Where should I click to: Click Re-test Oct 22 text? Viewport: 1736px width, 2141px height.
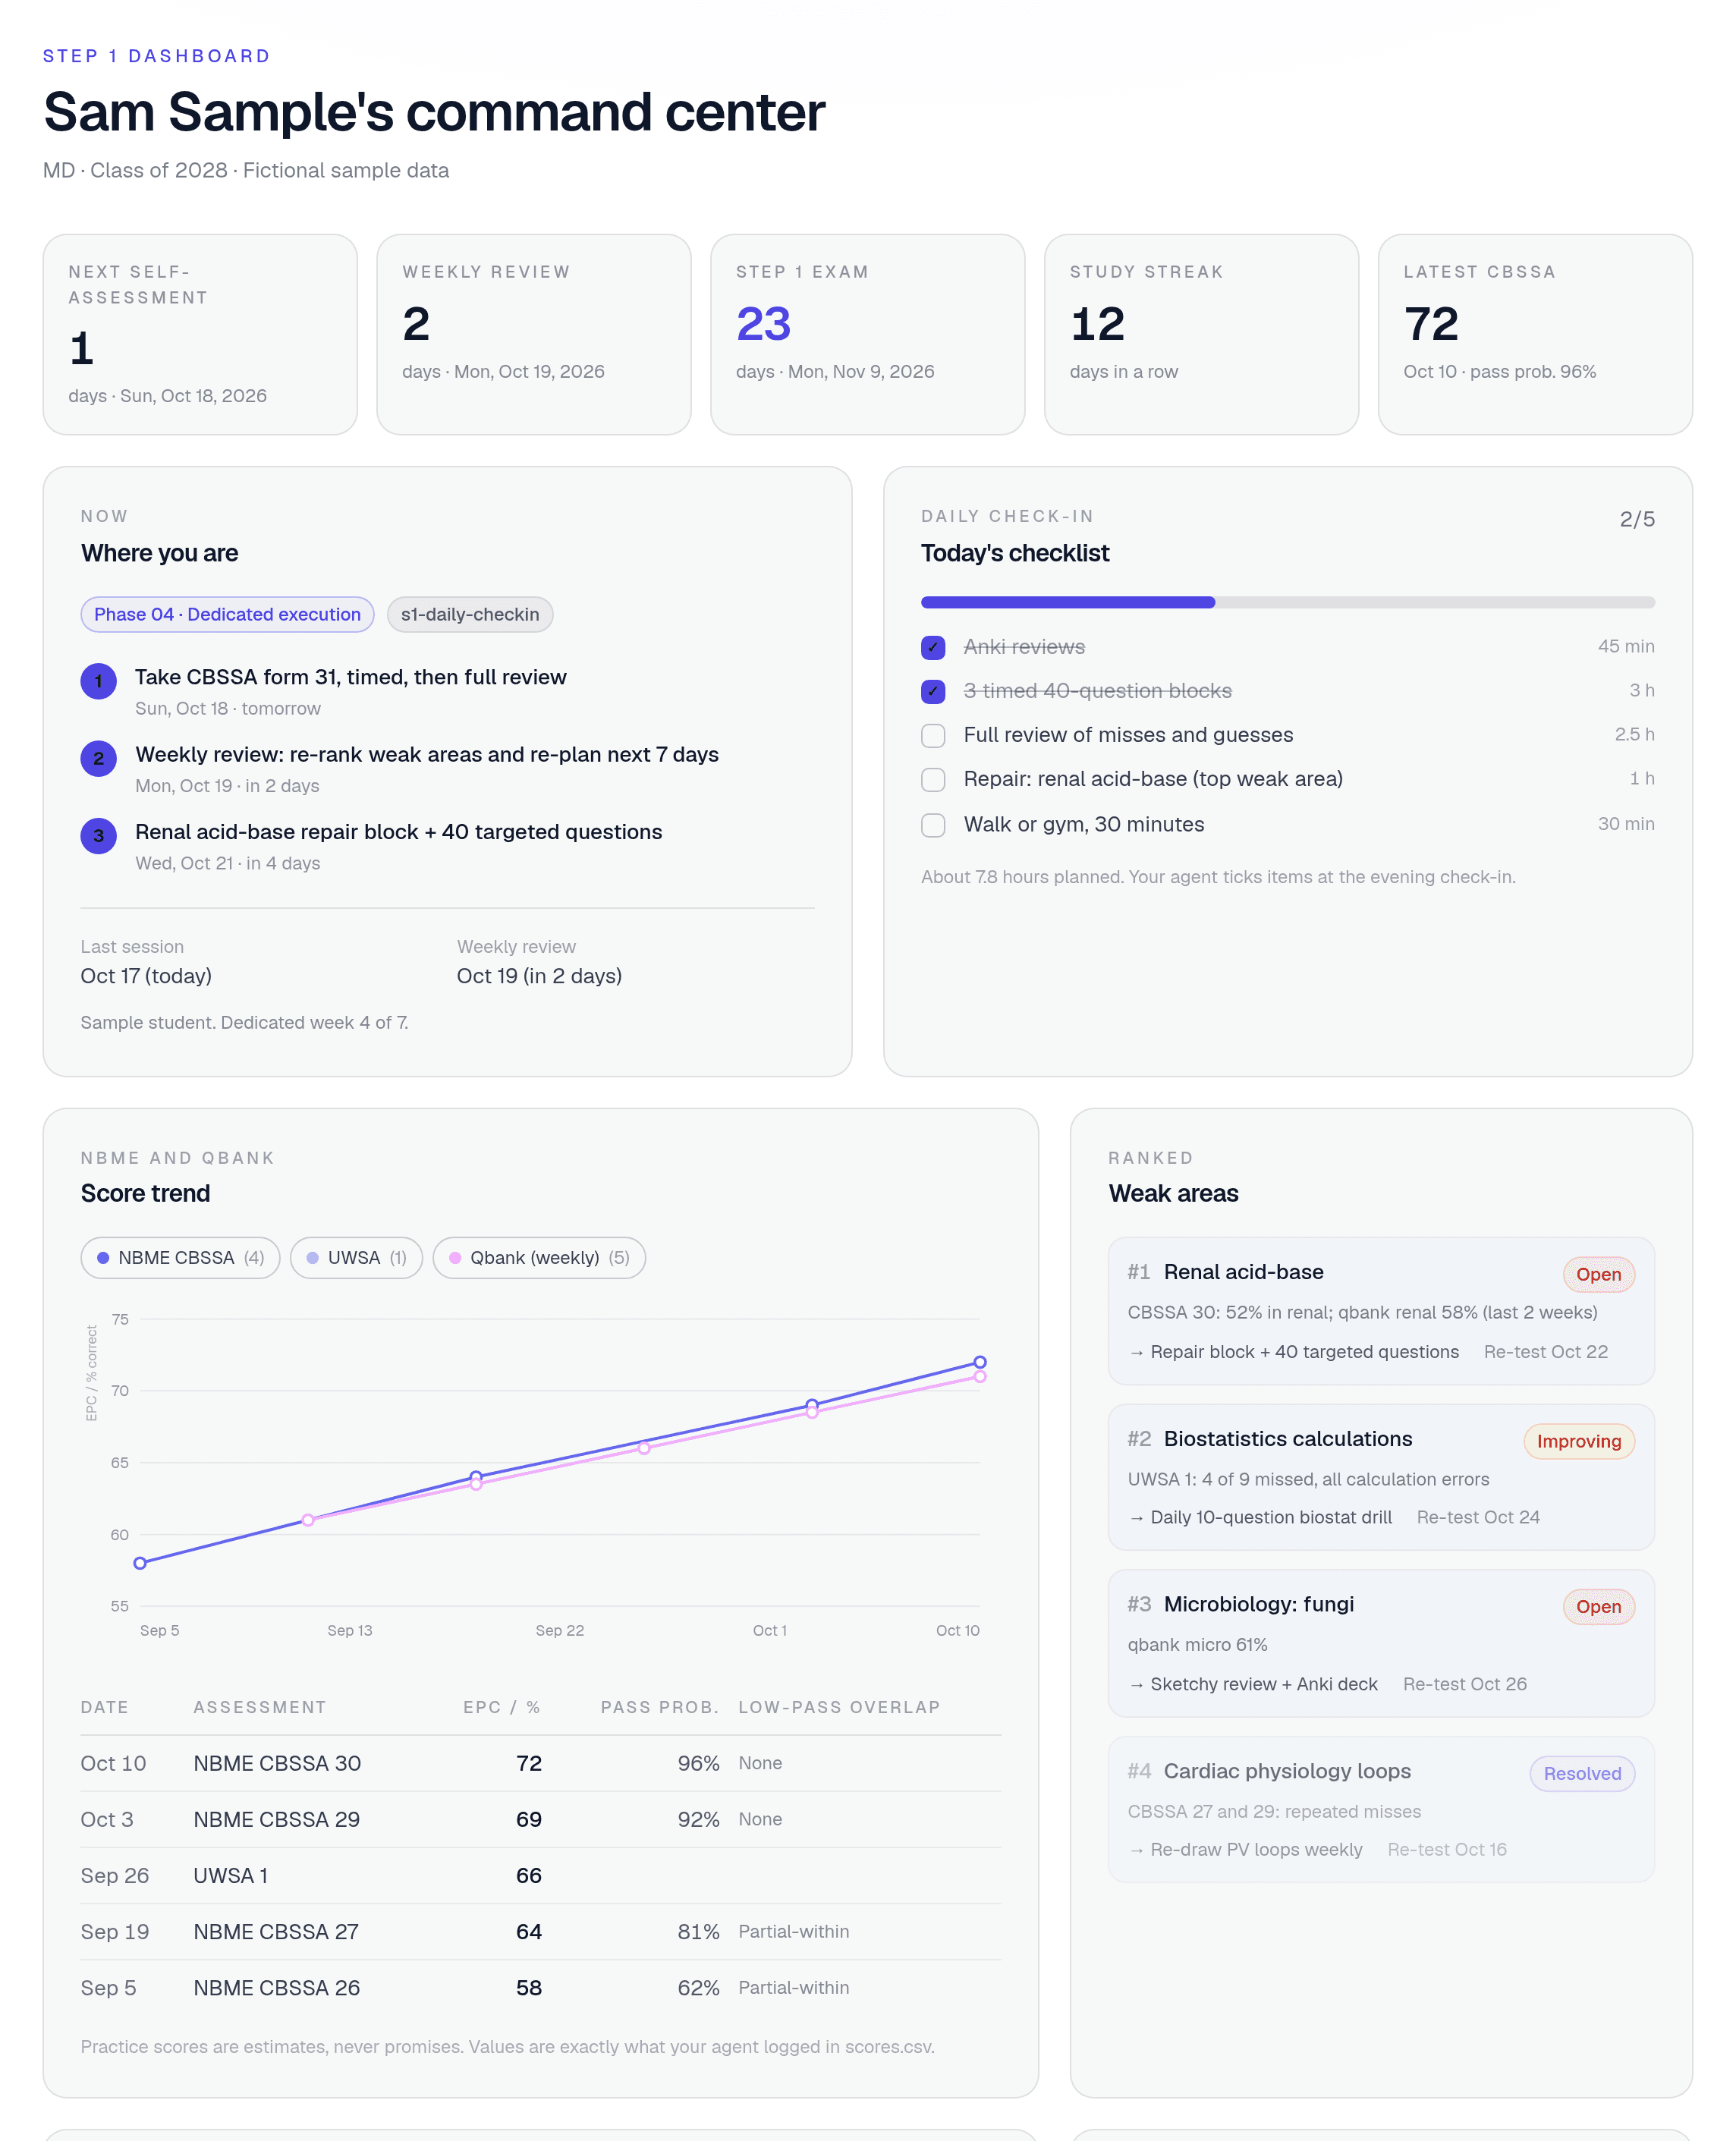click(x=1545, y=1352)
